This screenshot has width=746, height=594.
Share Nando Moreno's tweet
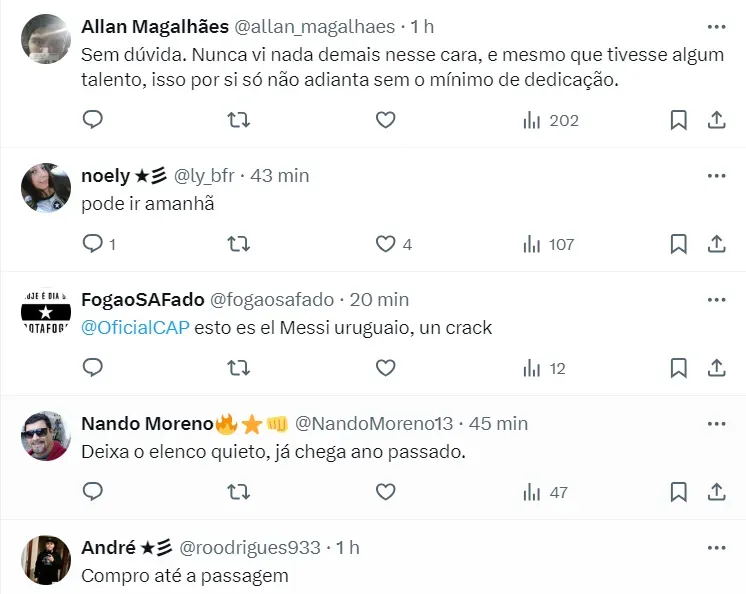pyautogui.click(x=716, y=492)
